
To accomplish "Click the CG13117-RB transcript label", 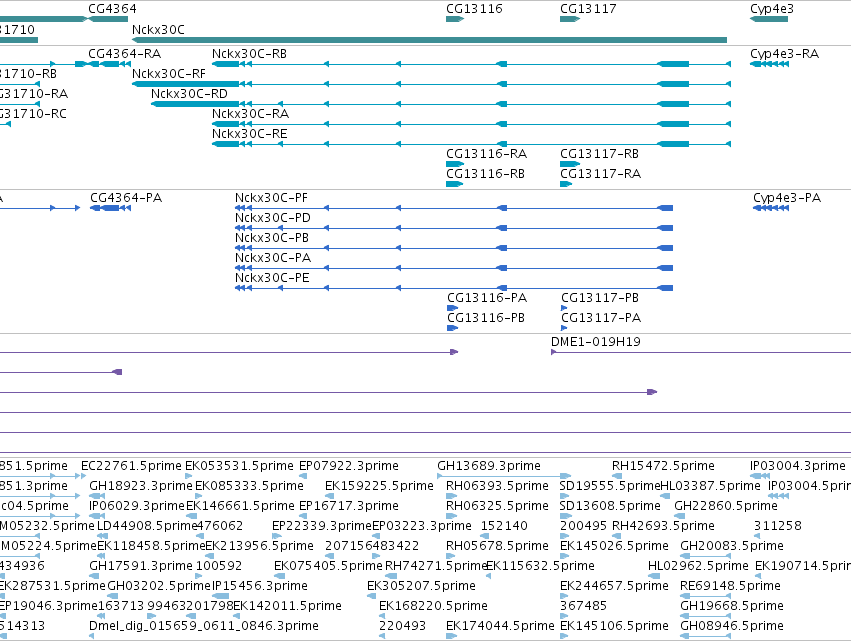I will 599,154.
